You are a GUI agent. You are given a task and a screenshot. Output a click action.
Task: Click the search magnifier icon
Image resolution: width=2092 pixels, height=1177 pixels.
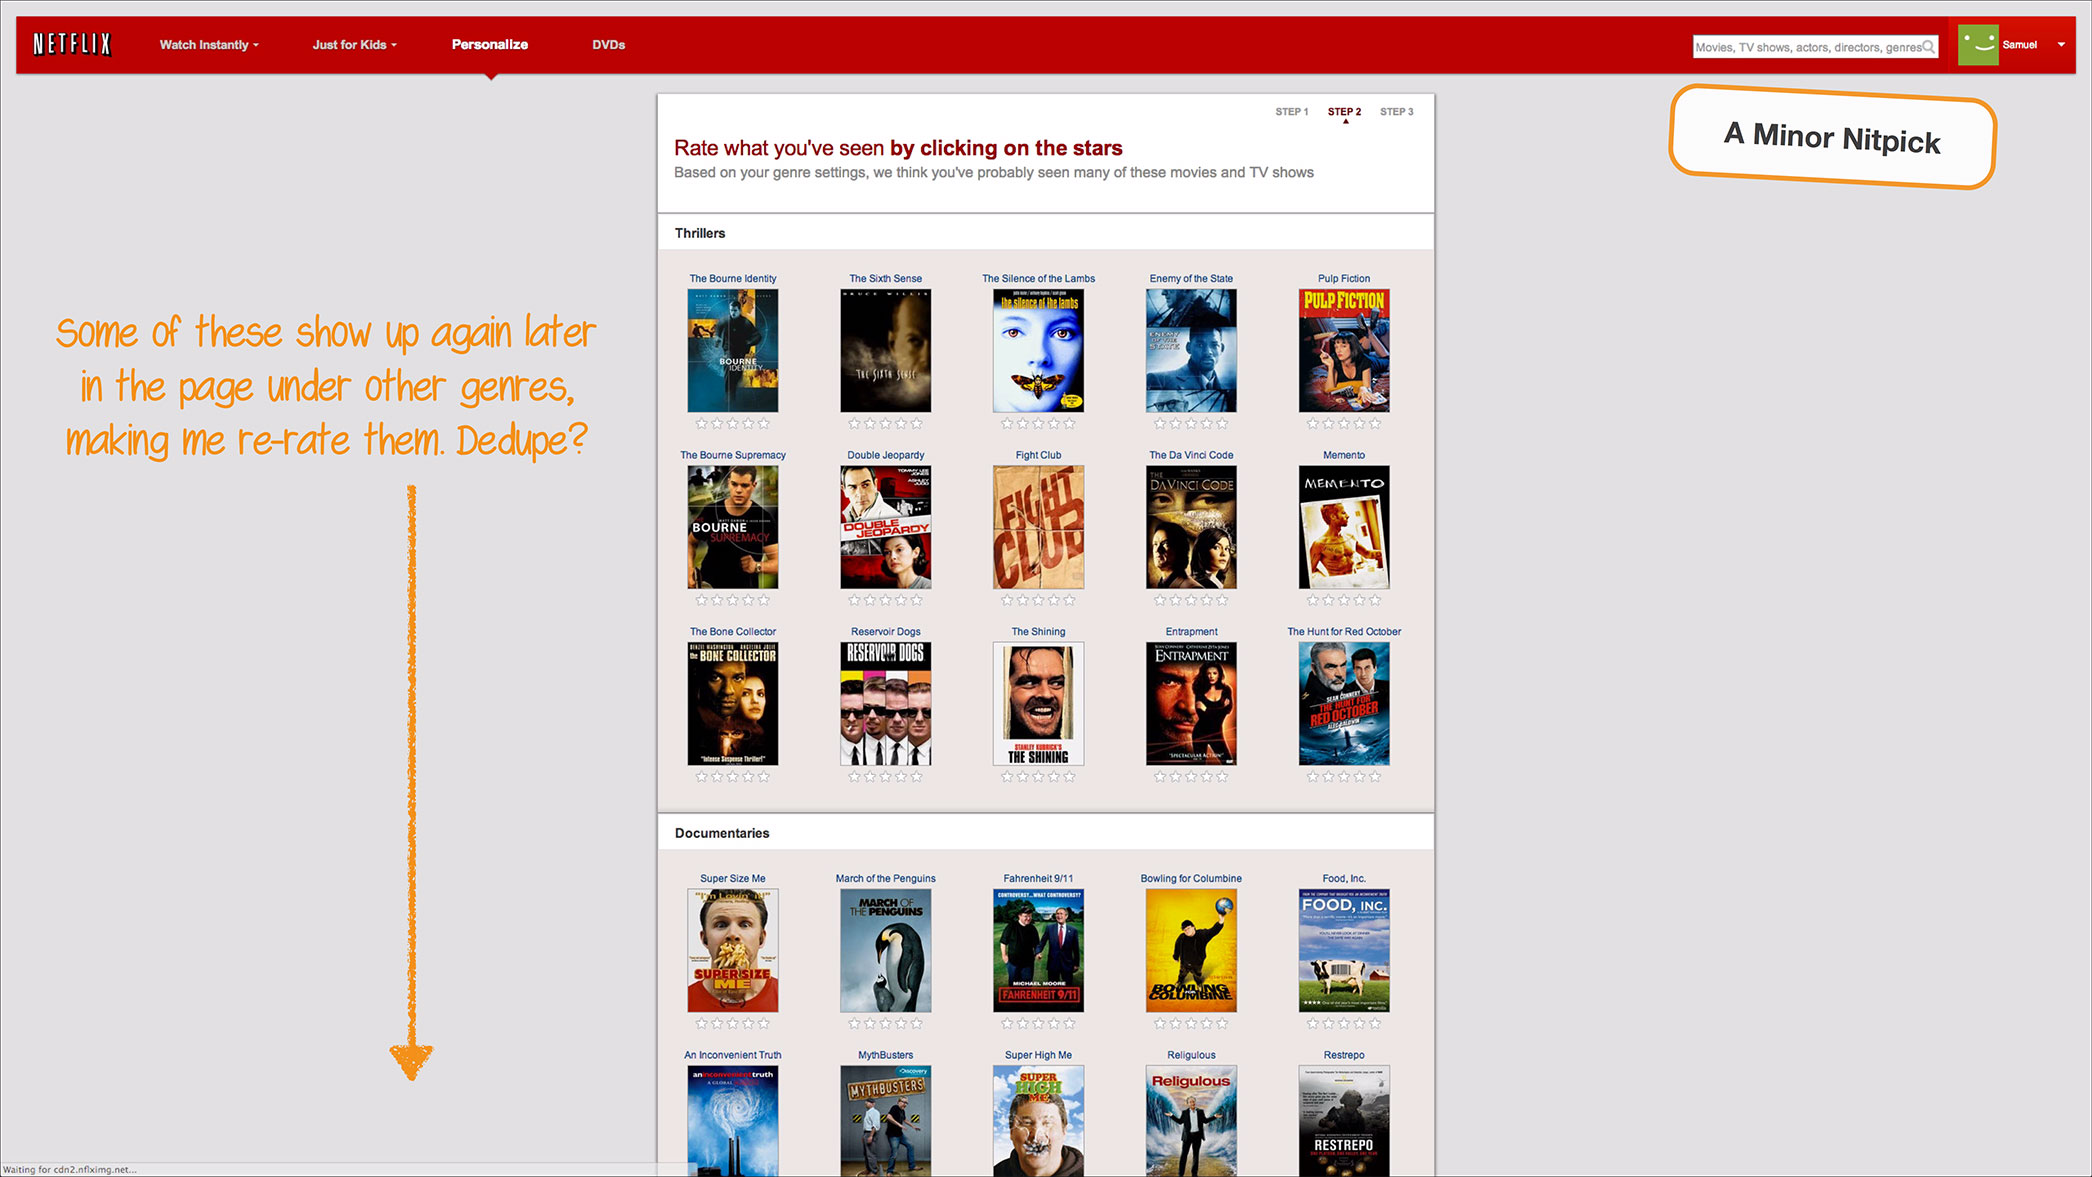[1928, 47]
